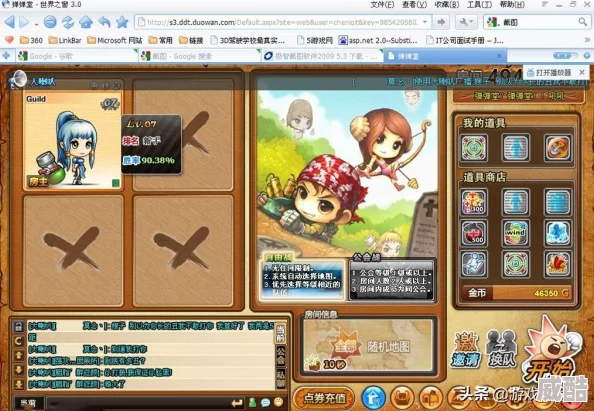Buy the invisibility item in 道具商店

(516, 202)
